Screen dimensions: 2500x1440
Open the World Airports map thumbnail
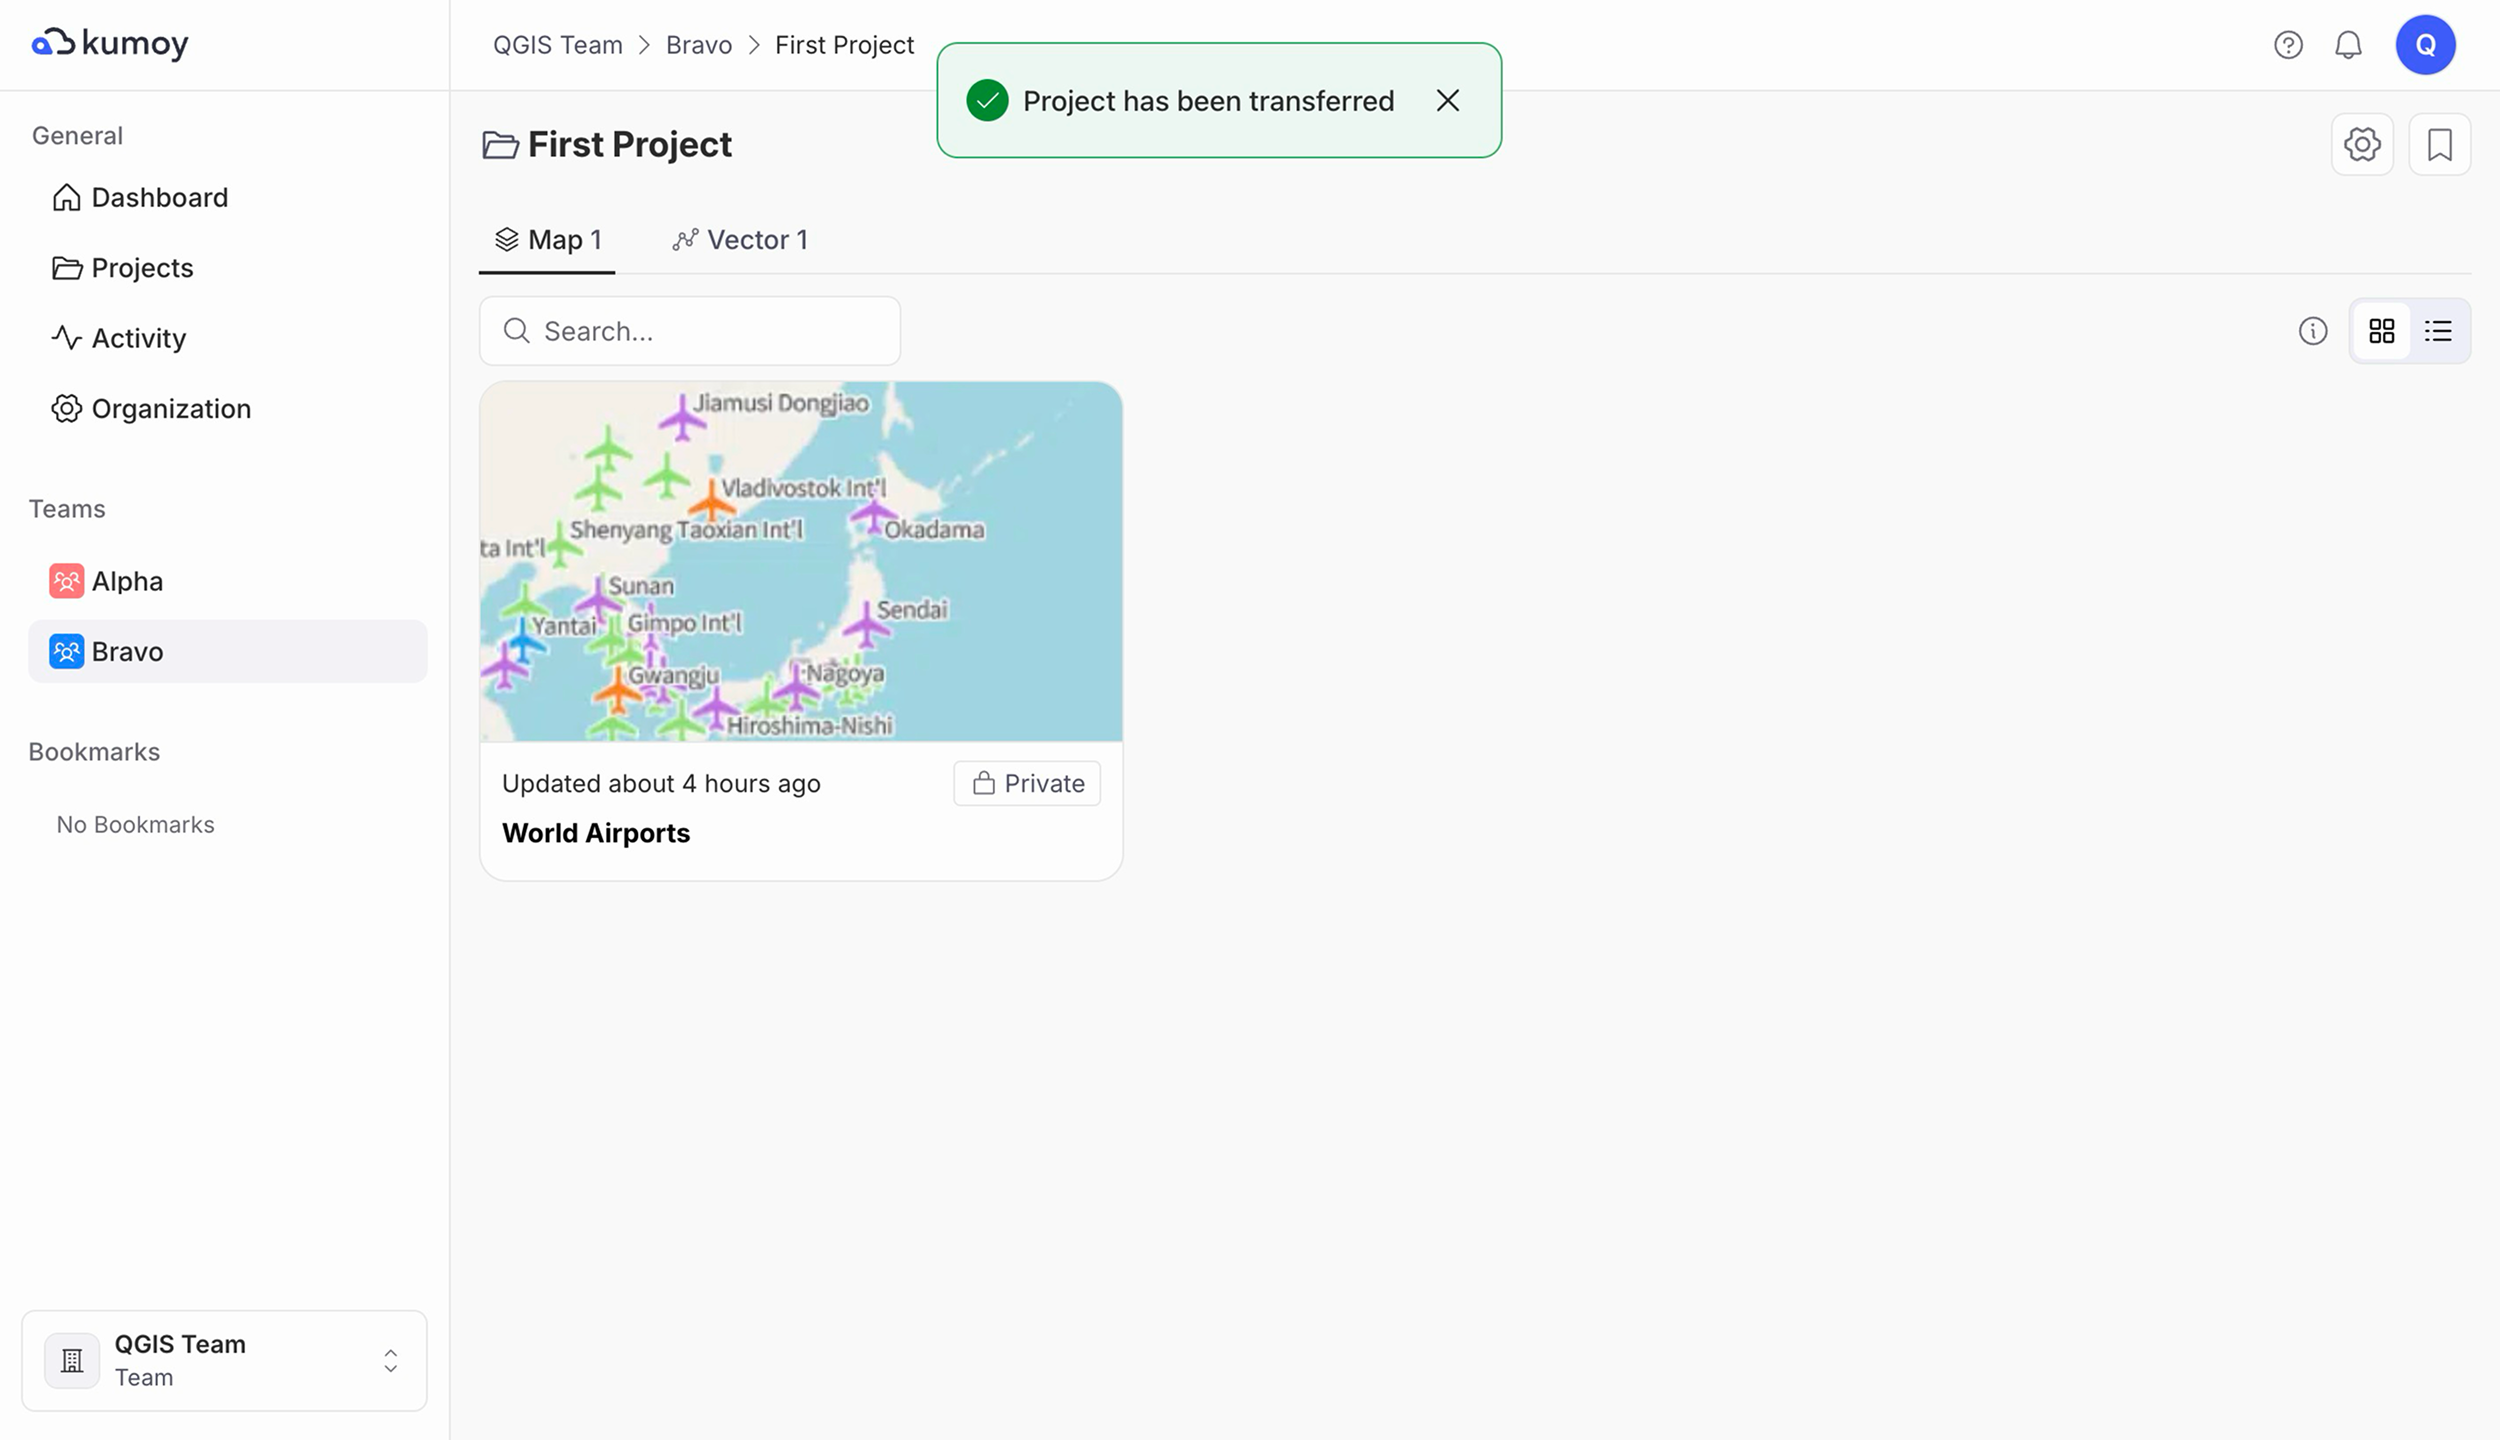(801, 561)
